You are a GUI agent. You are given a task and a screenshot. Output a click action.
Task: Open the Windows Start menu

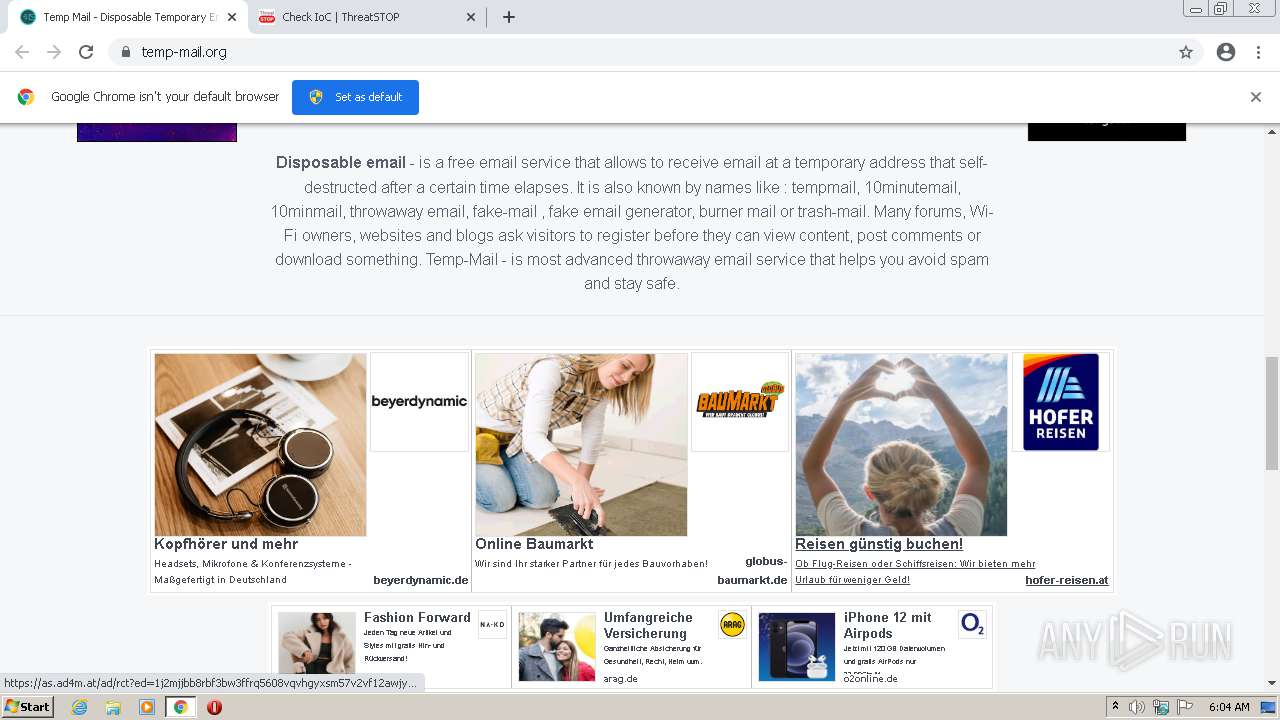[x=28, y=707]
